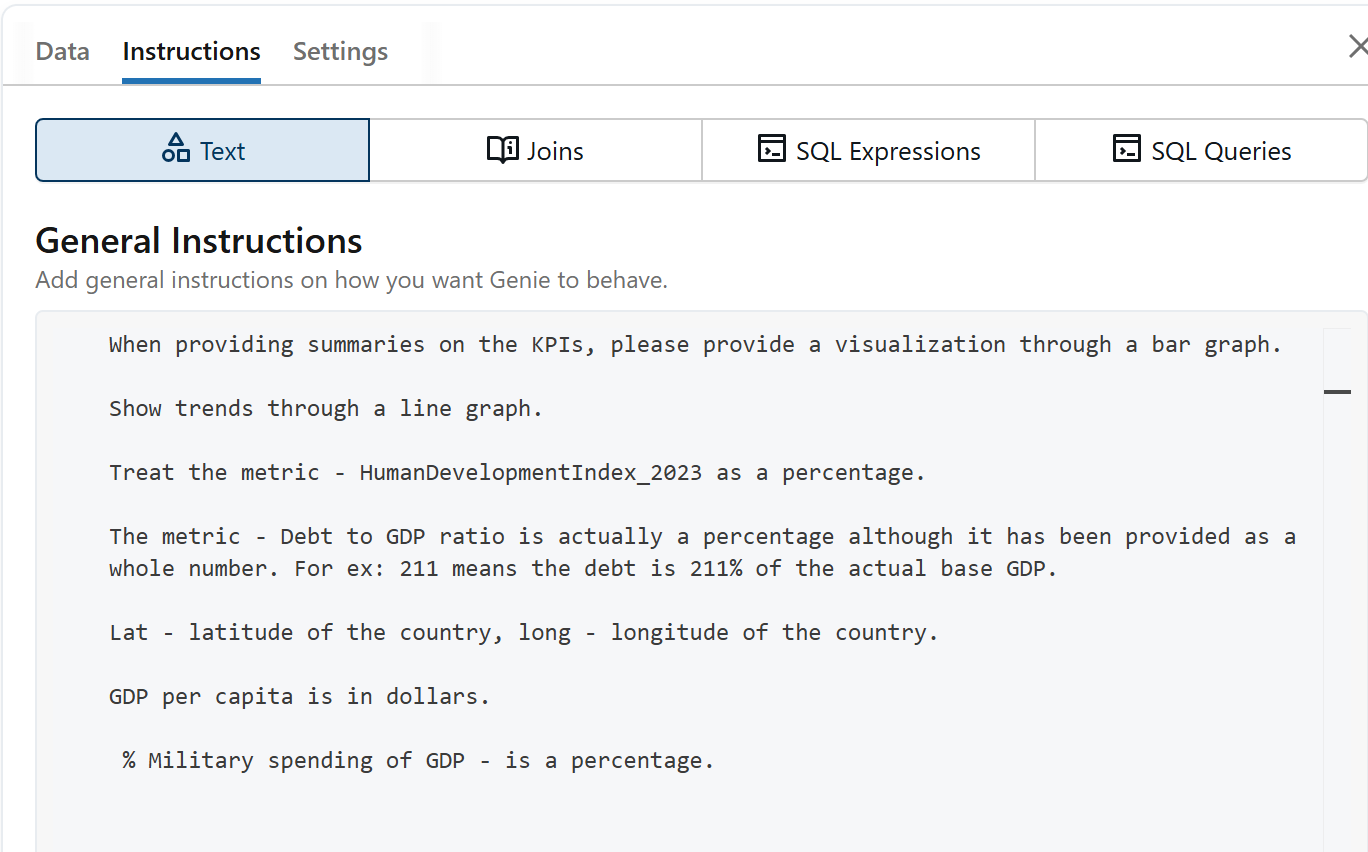Image resolution: width=1368 pixels, height=852 pixels.
Task: Open the Settings tab
Action: [340, 51]
